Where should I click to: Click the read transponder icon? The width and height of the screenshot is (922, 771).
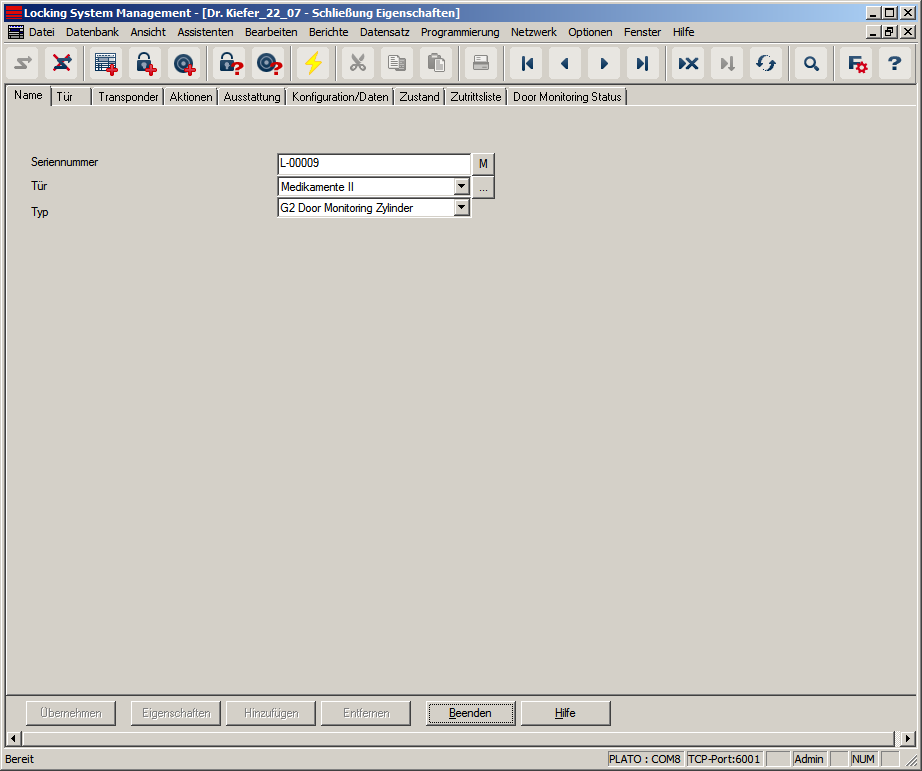(268, 64)
